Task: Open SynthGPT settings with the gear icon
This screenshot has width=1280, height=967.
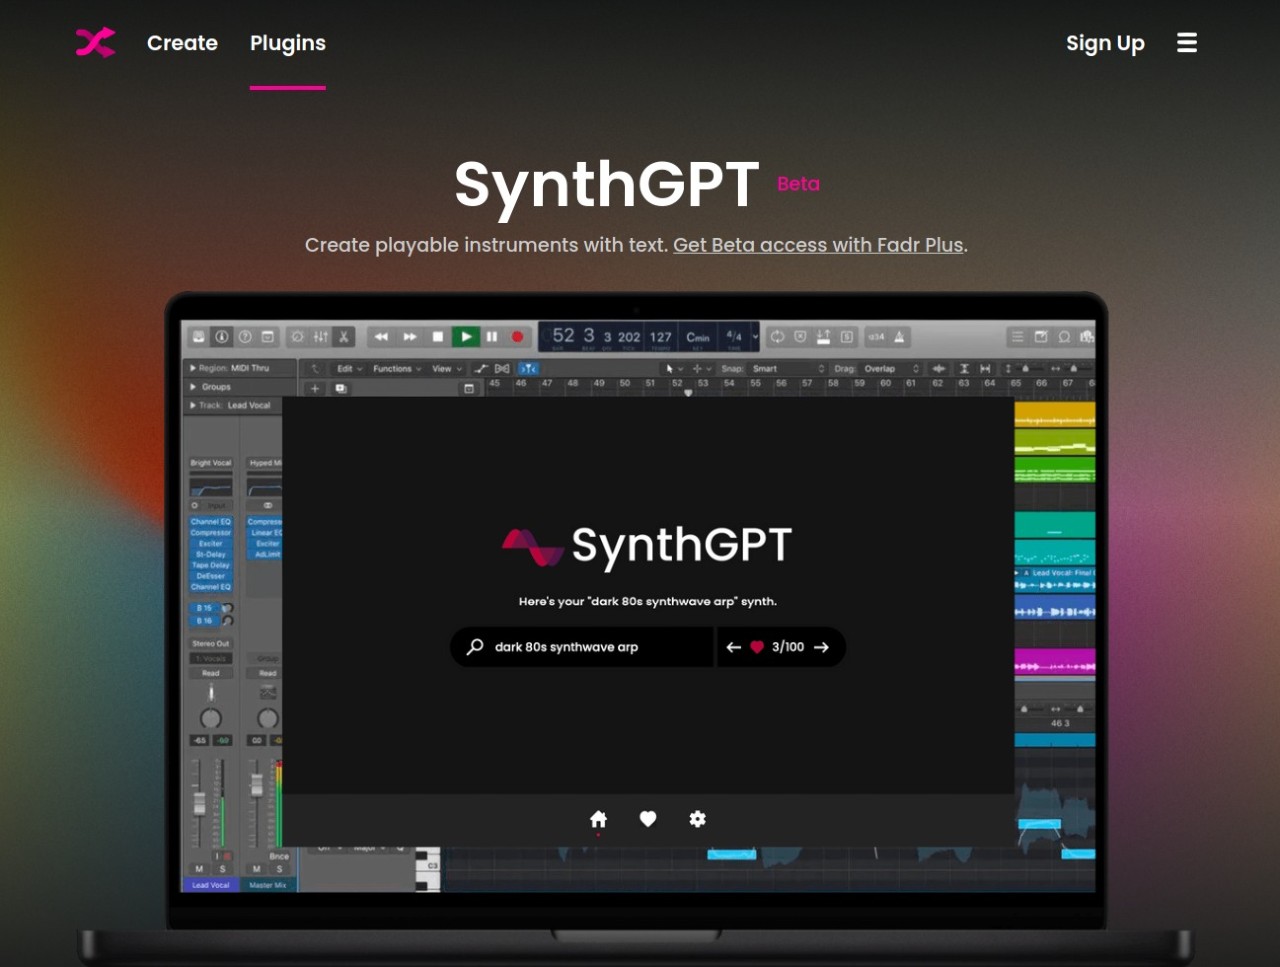Action: coord(697,818)
